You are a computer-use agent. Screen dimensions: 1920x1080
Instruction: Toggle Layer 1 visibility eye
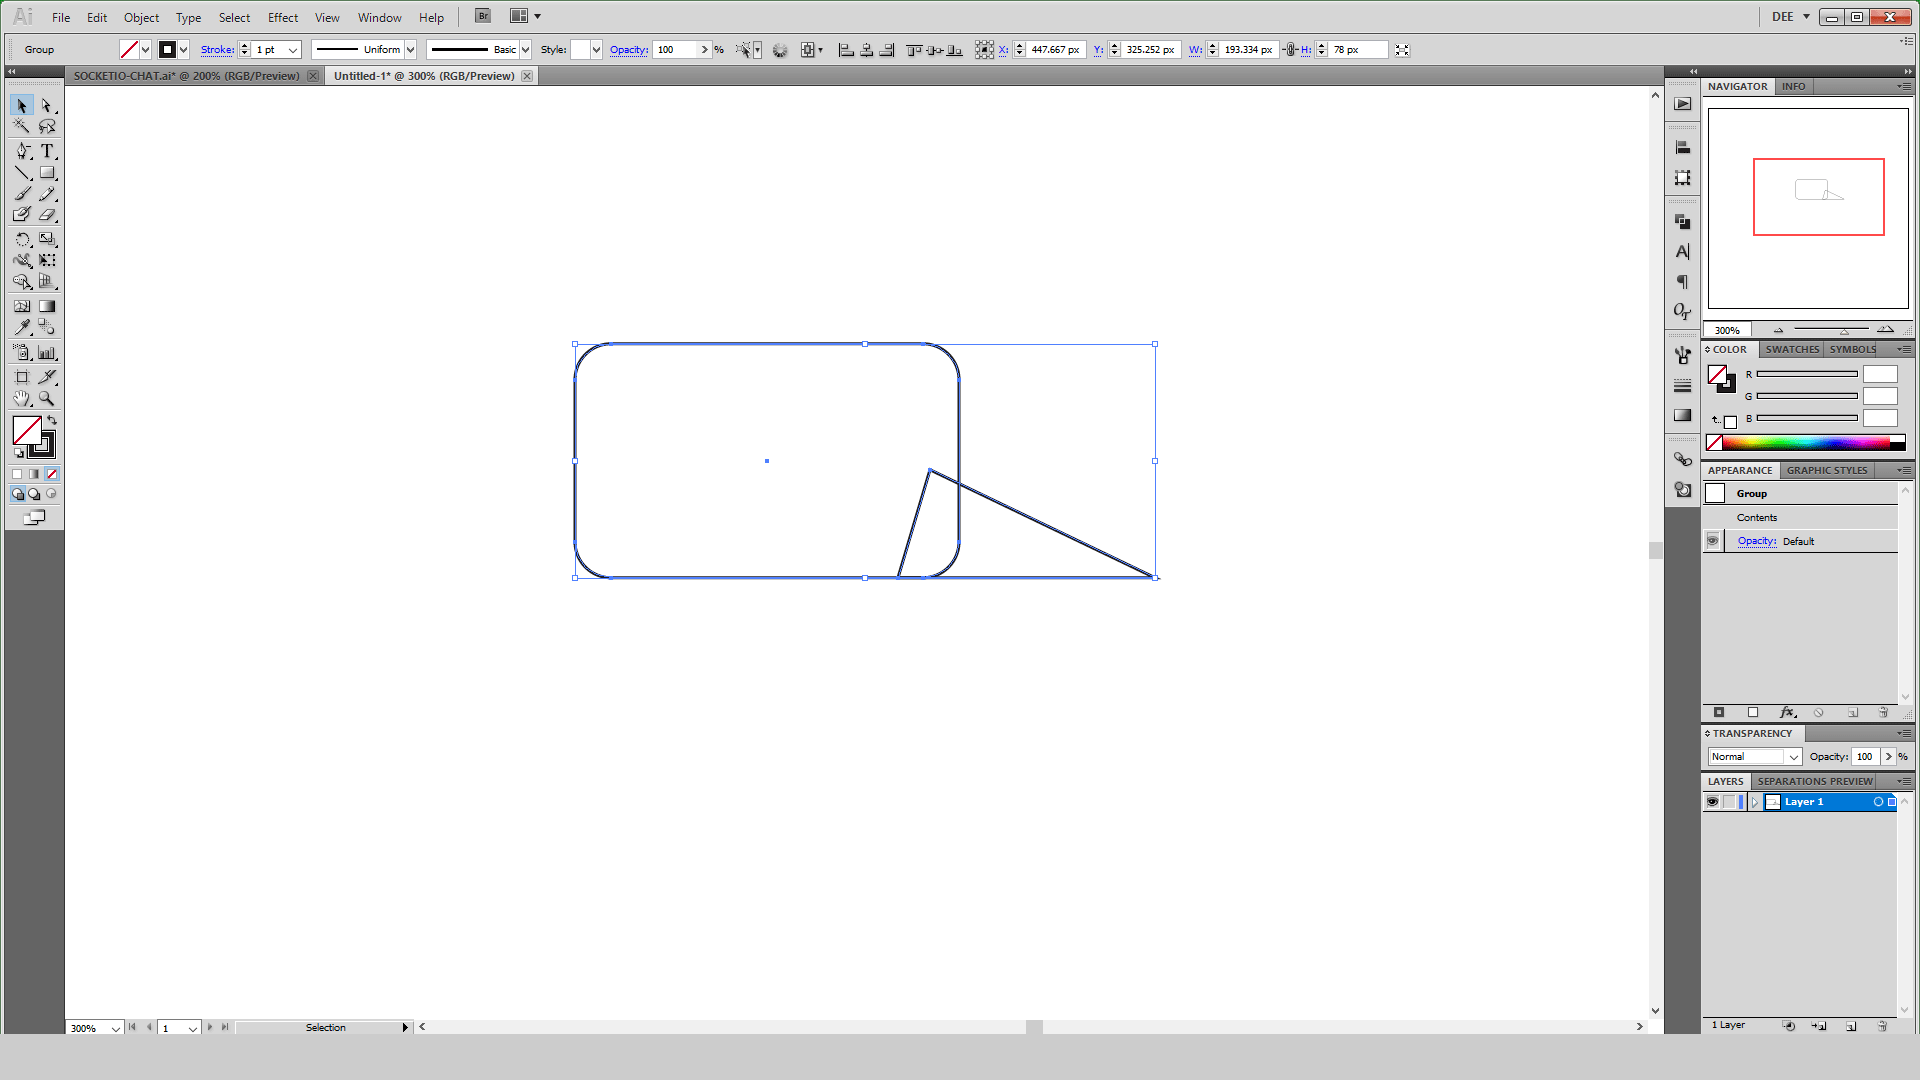[1712, 802]
